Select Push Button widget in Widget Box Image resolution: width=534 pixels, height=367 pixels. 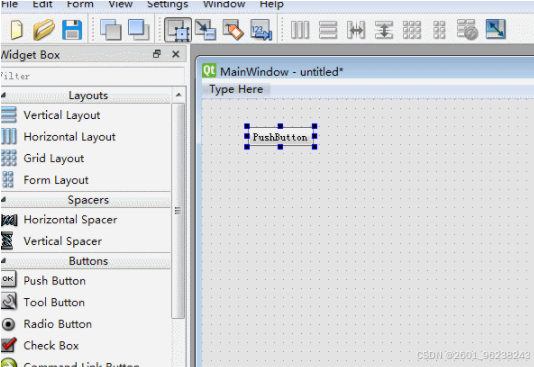click(85, 281)
